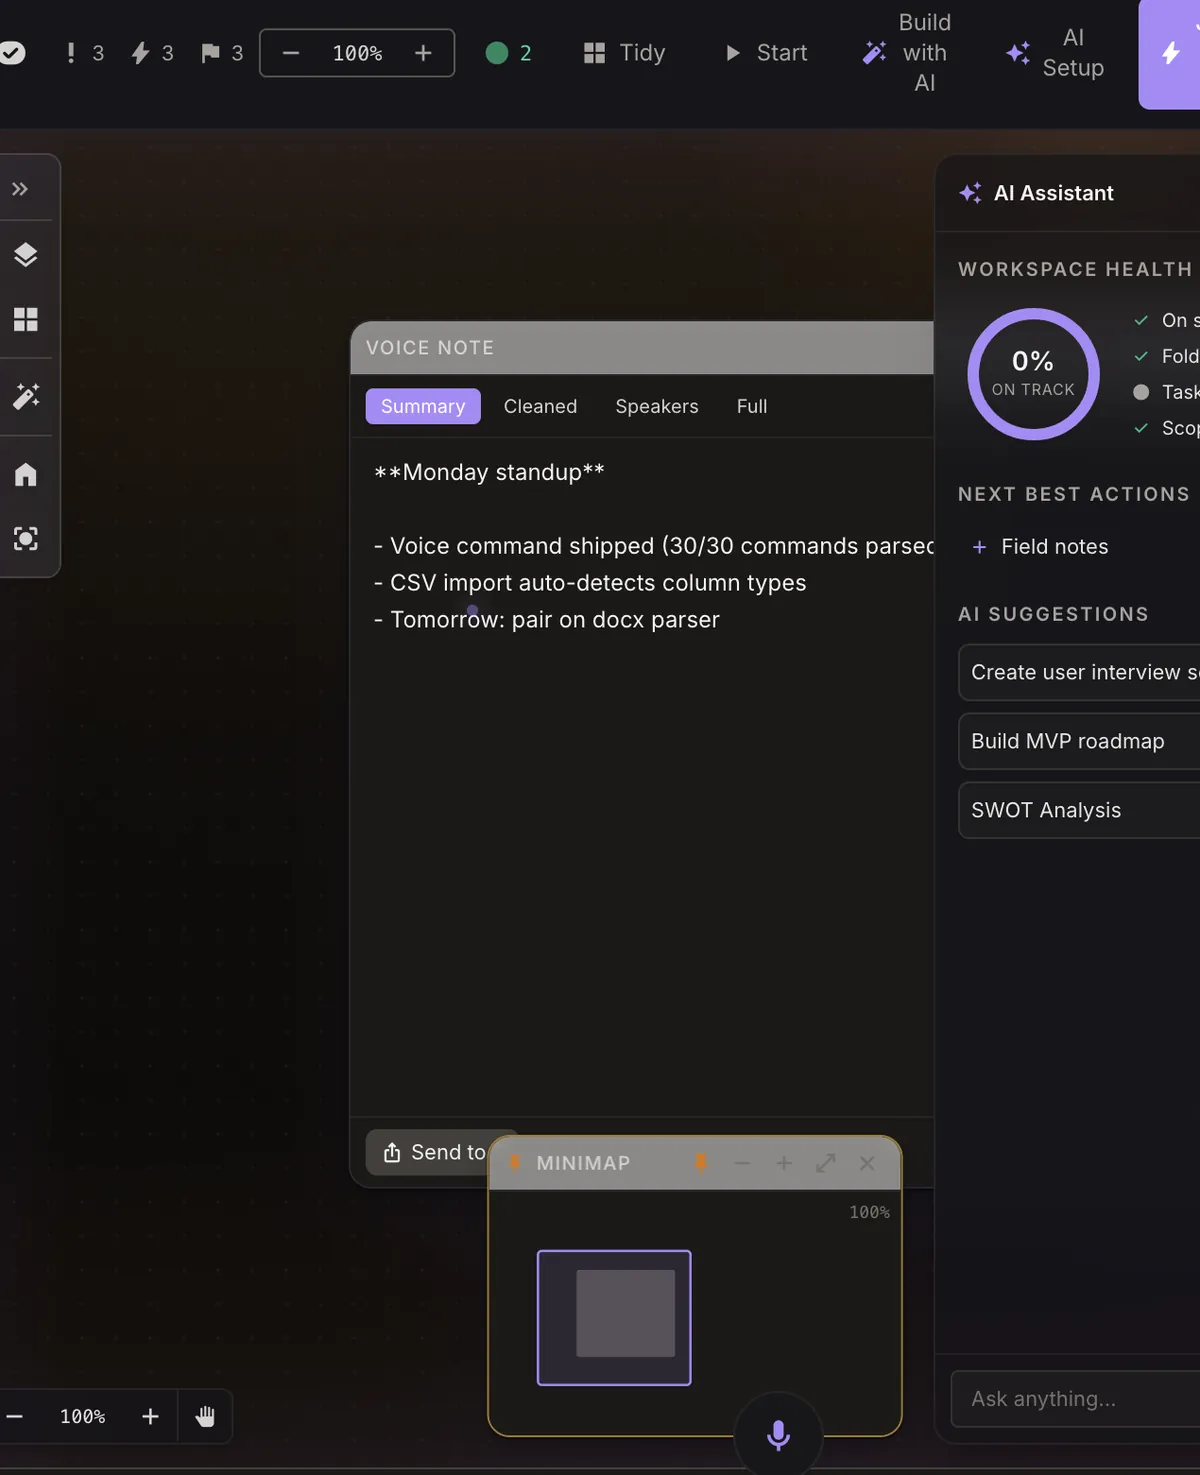Add Field notes next best action
The image size is (1200, 1475).
[x=1040, y=546]
